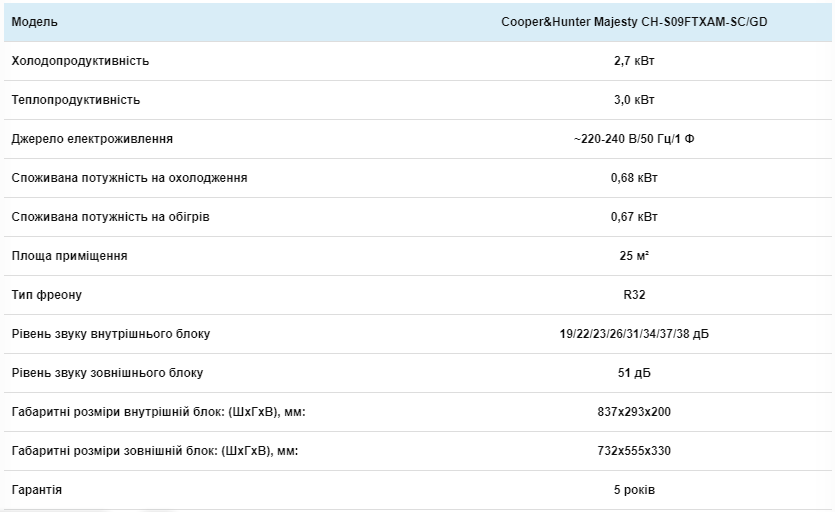Click the "Теплопродуктивність" row label

(76, 100)
